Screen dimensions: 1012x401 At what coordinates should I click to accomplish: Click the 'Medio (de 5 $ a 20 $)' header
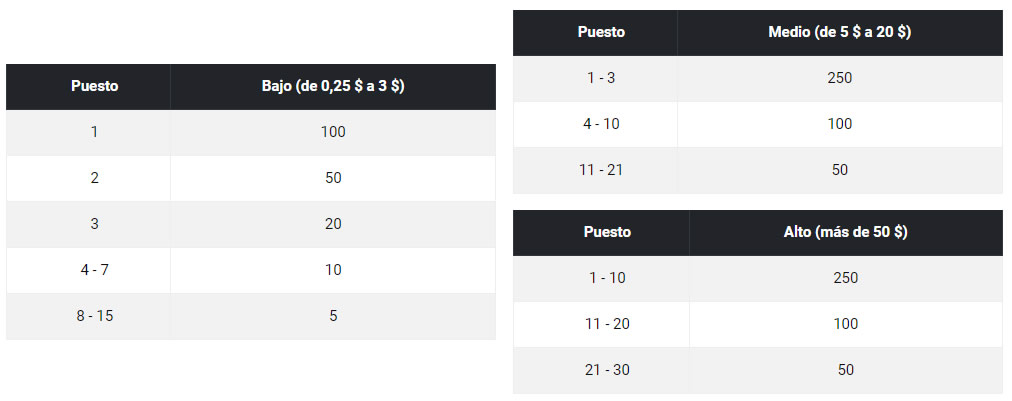839,32
